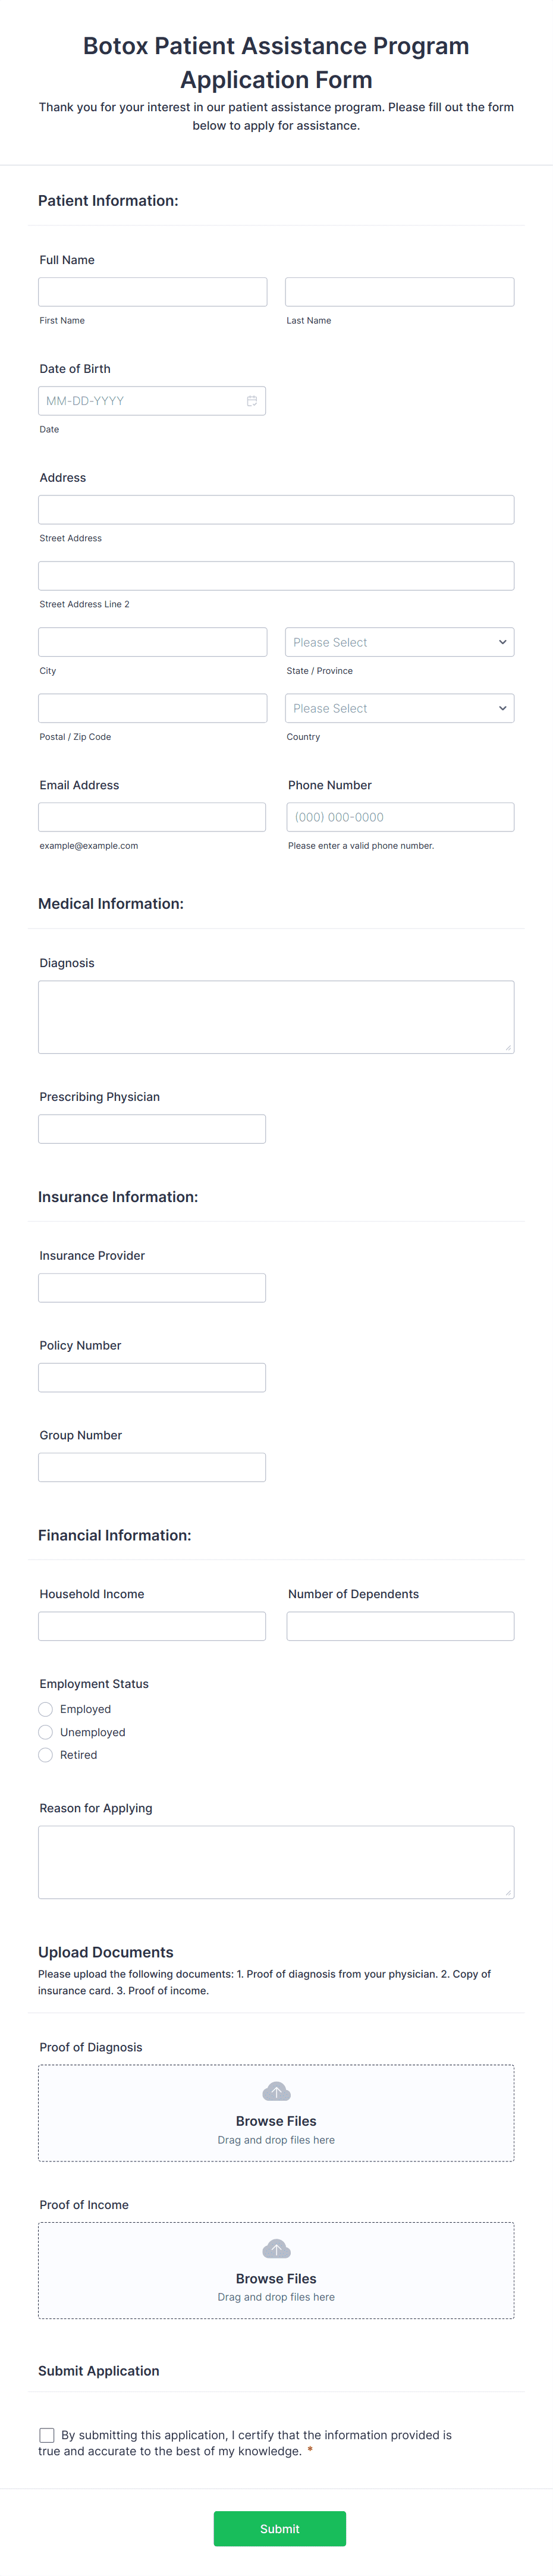Select the Unemployed radio button
Viewport: 553px width, 2576px height.
point(45,1732)
